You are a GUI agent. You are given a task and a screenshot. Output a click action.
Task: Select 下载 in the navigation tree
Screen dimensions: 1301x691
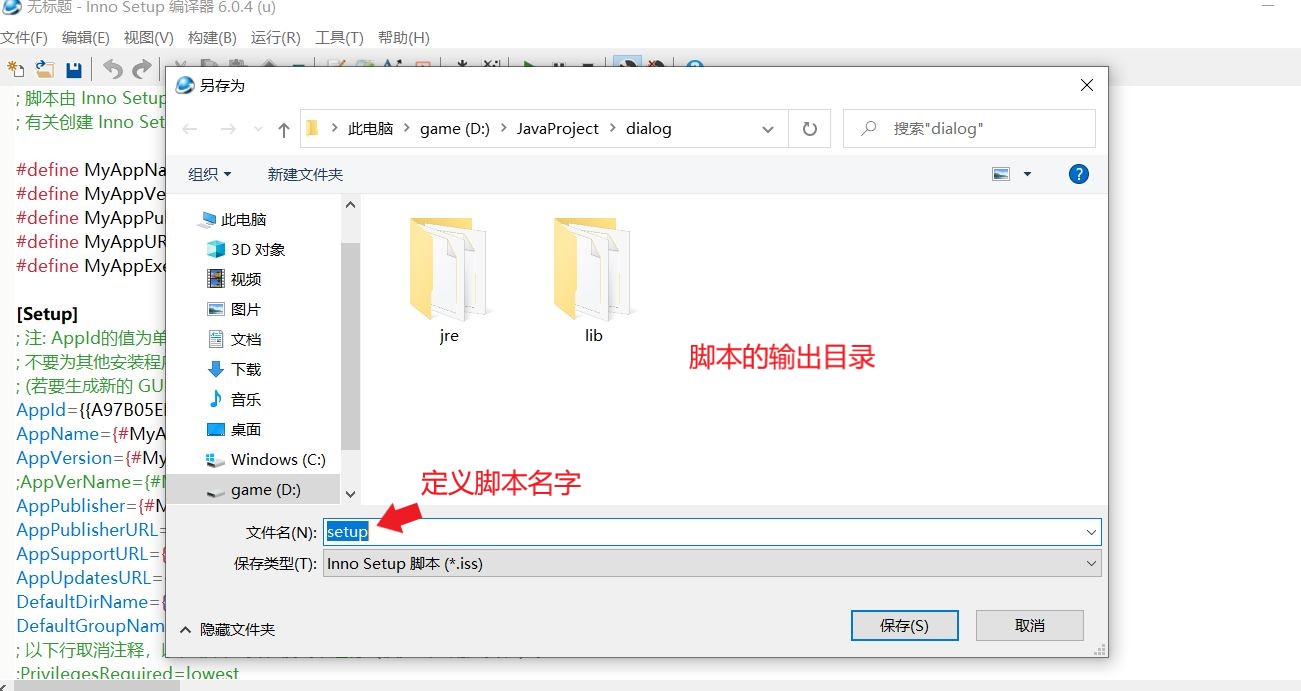234,369
